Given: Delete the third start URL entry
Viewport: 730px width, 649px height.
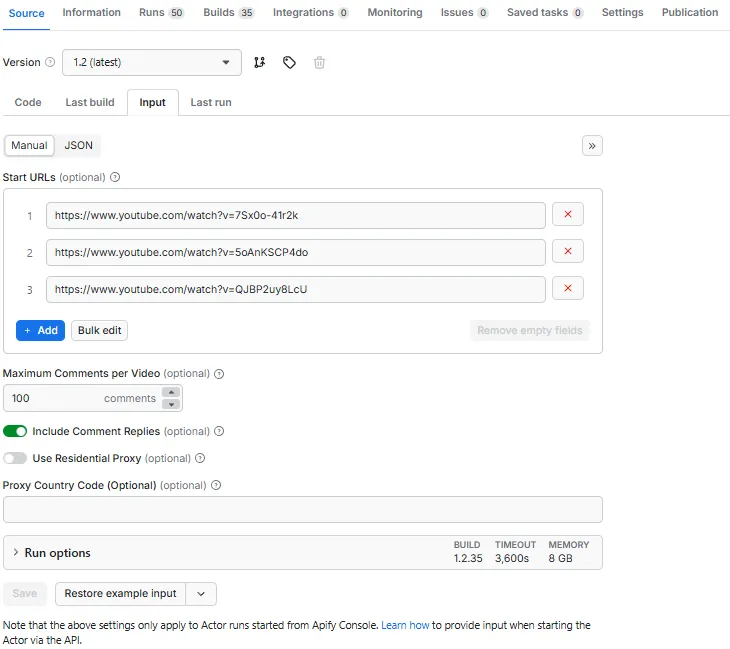Looking at the screenshot, I should tap(568, 289).
